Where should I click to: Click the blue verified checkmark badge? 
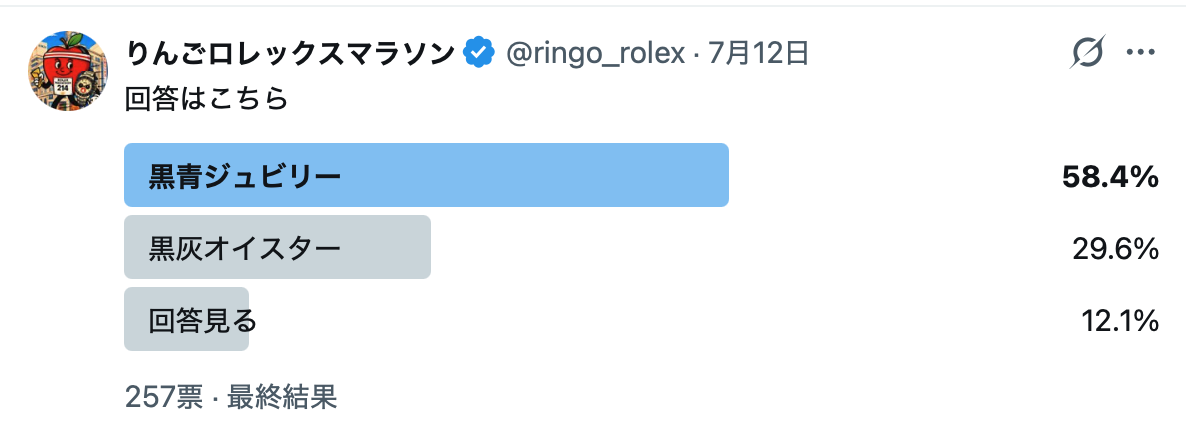(479, 53)
